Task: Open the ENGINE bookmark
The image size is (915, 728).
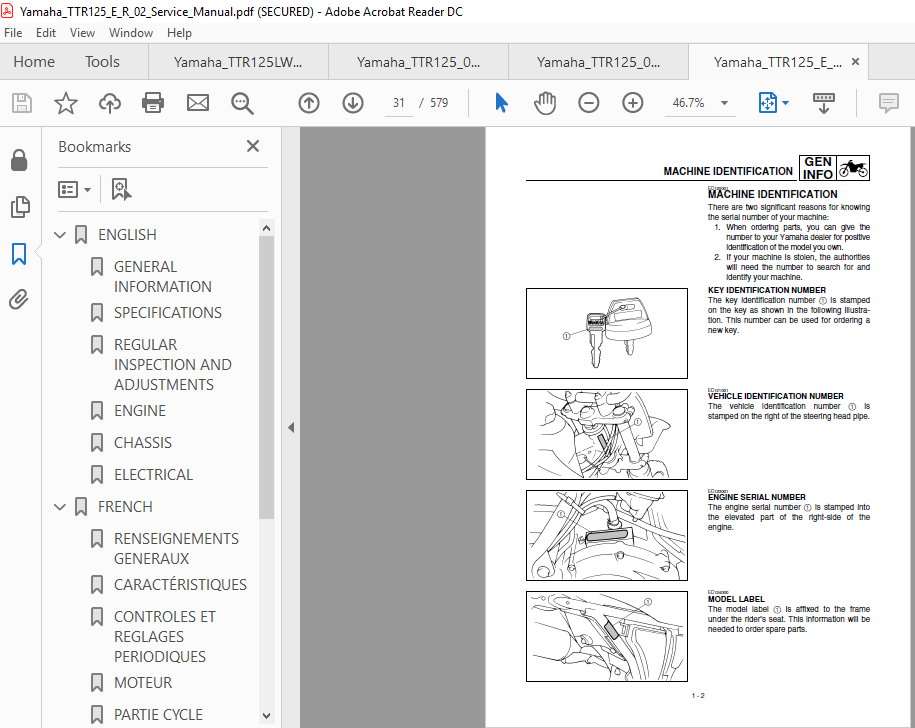Action: tap(139, 411)
